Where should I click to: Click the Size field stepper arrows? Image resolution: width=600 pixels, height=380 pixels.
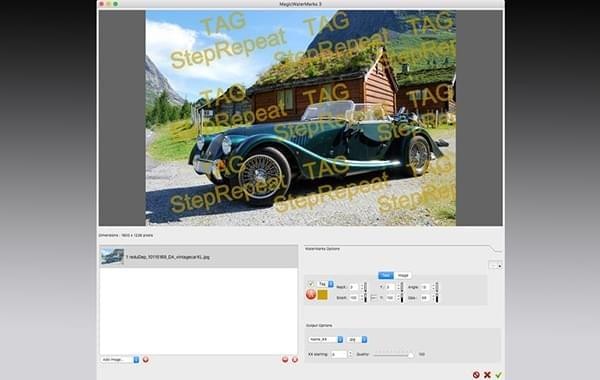pos(433,298)
